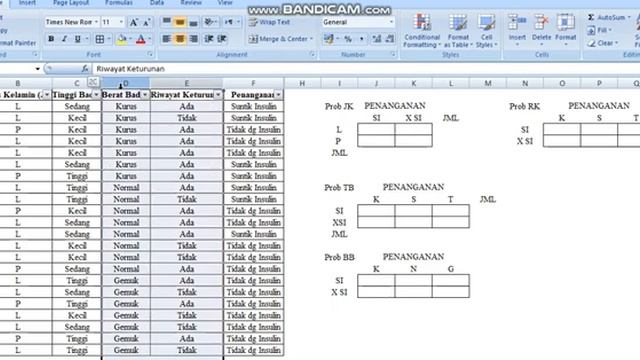Open the Clear menu
The image size is (640, 360).
(x=602, y=43)
